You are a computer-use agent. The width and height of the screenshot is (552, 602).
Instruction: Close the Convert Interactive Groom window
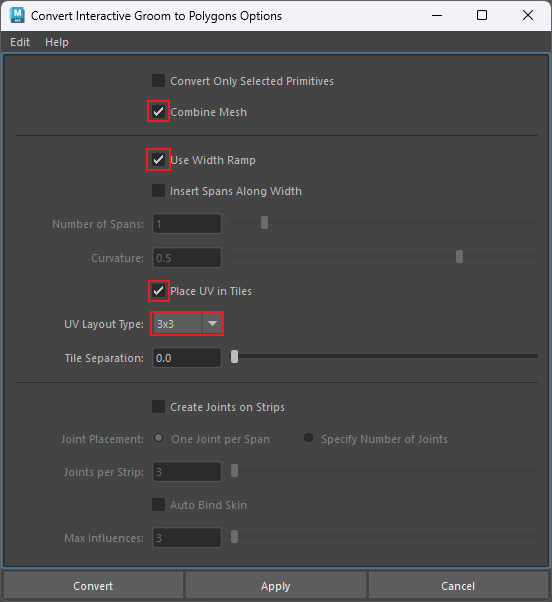528,15
